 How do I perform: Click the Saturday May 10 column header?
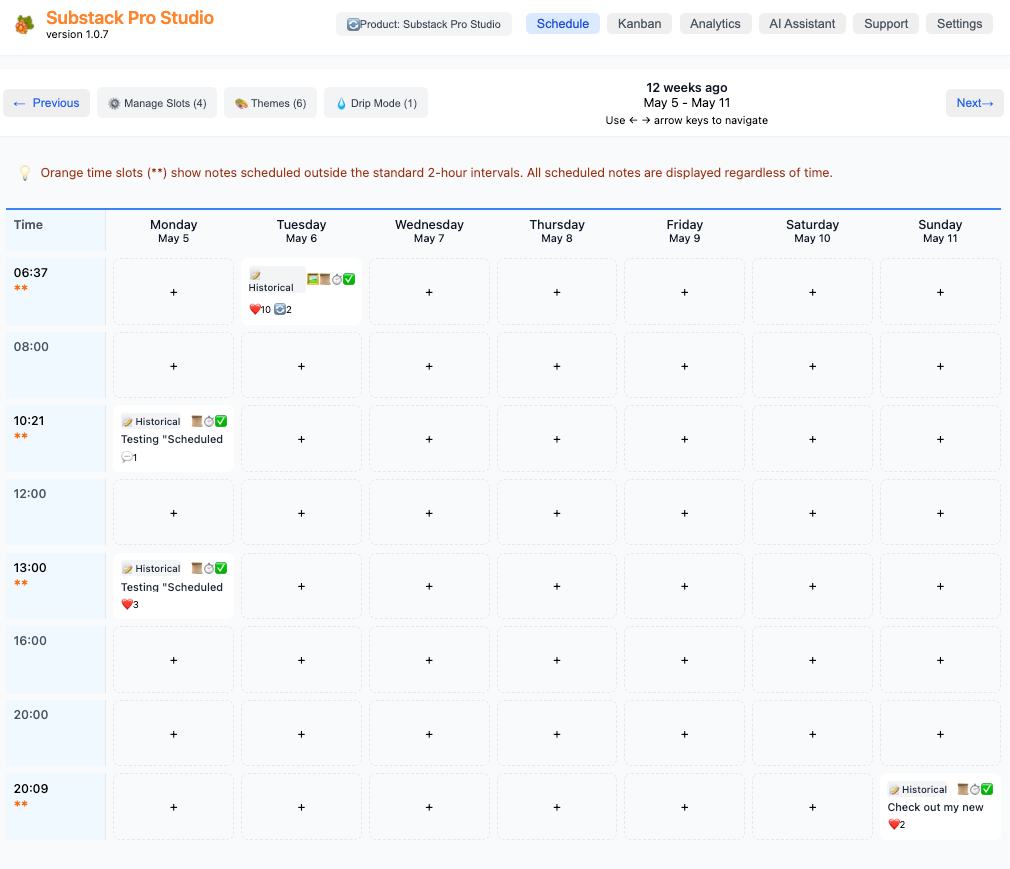pyautogui.click(x=812, y=231)
